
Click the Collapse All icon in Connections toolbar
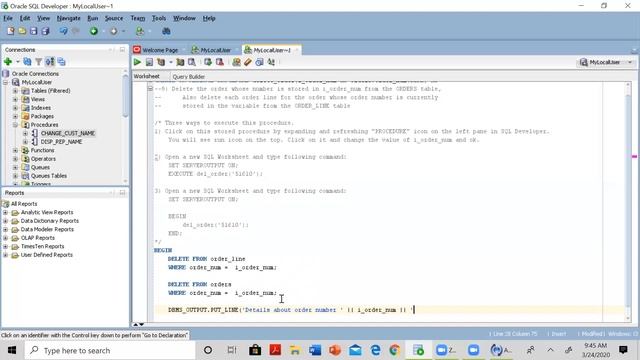coord(61,62)
